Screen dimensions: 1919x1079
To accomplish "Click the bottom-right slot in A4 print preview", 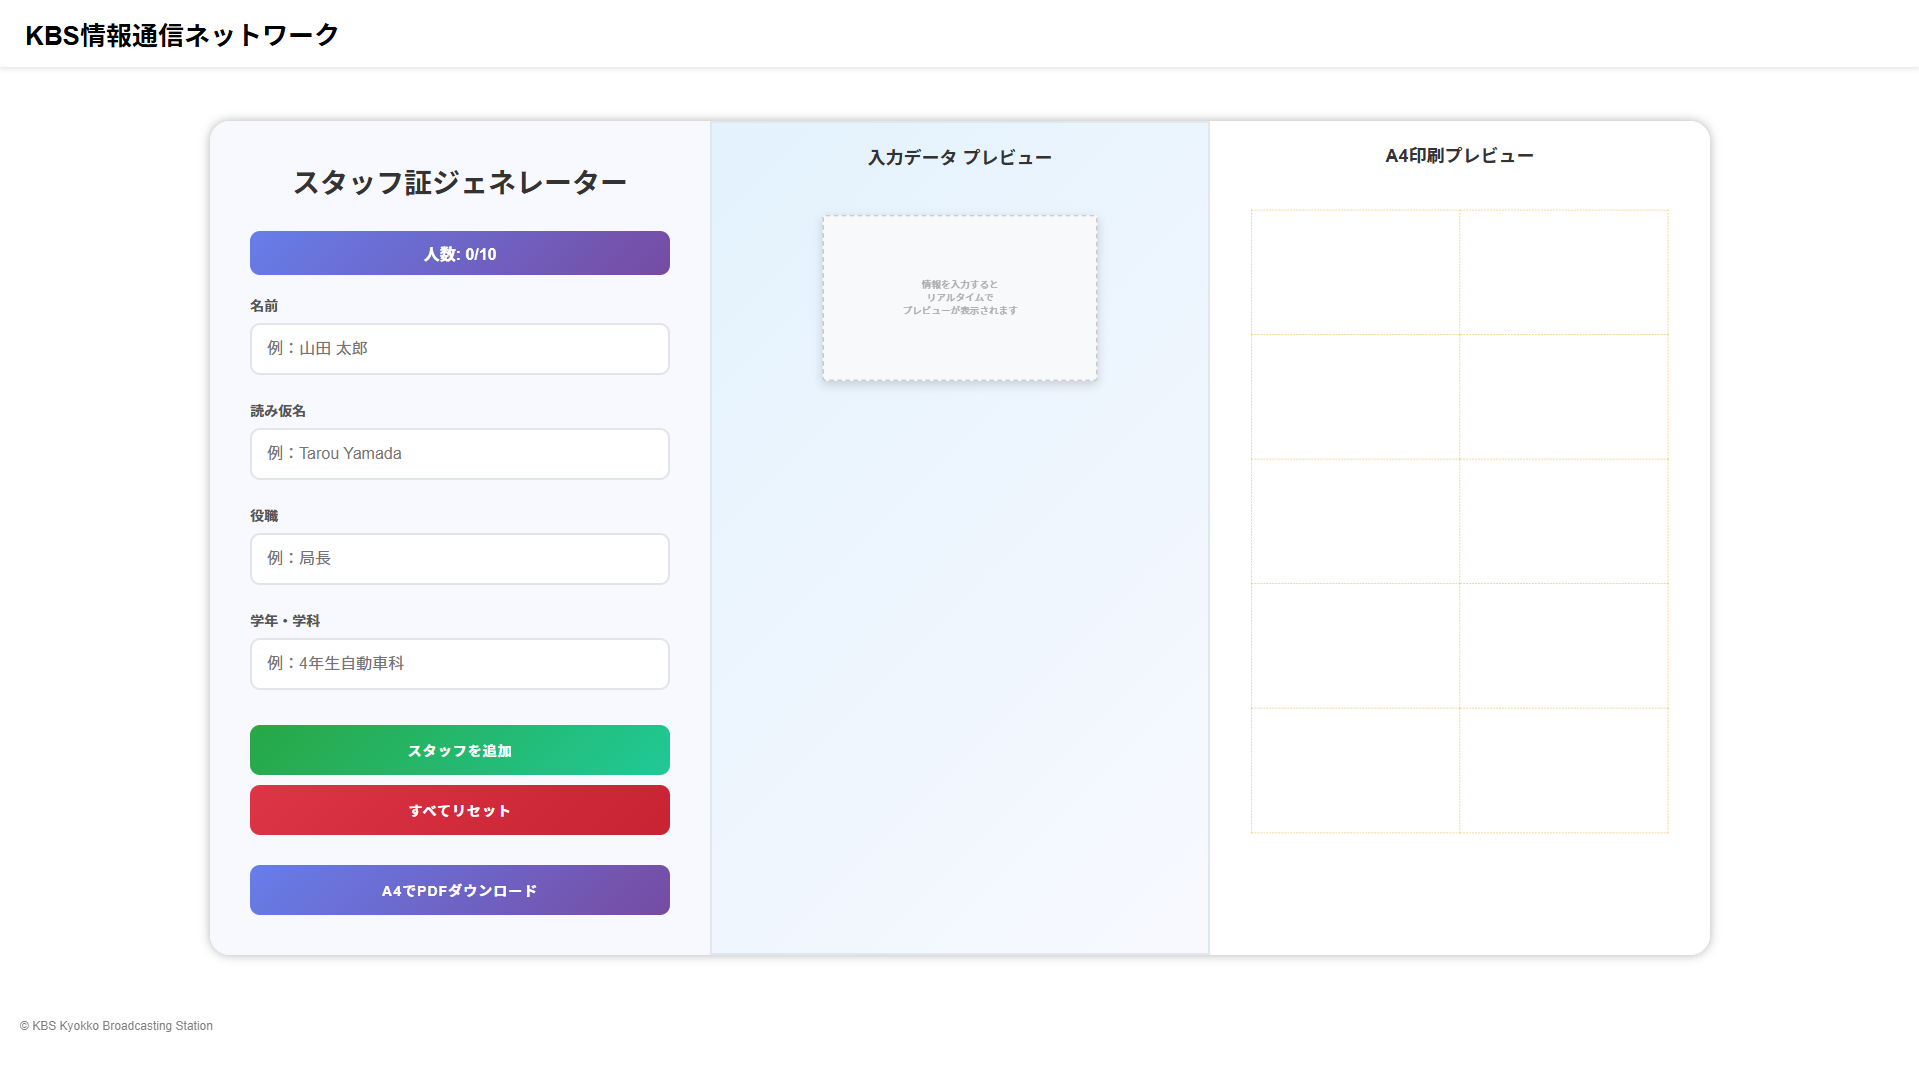I will (1563, 770).
